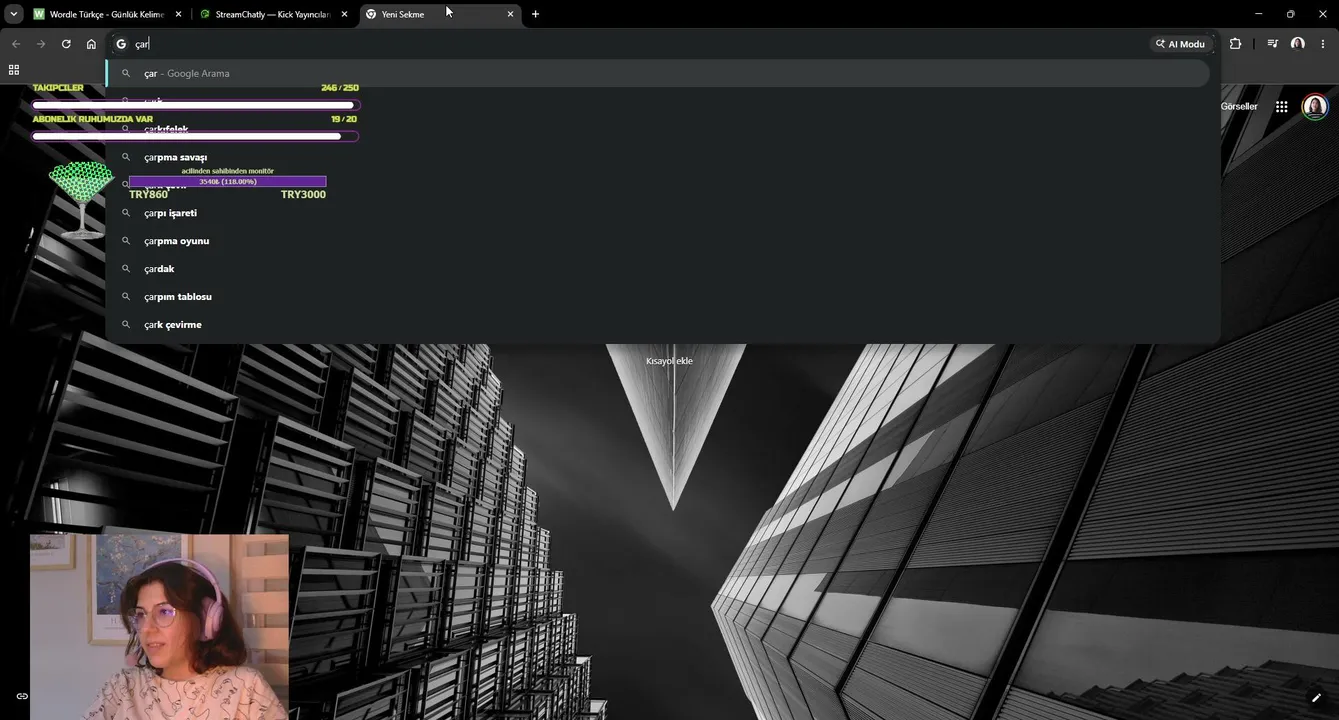Switch to the StreamChatly tab
This screenshot has width=1339, height=720.
(272, 14)
